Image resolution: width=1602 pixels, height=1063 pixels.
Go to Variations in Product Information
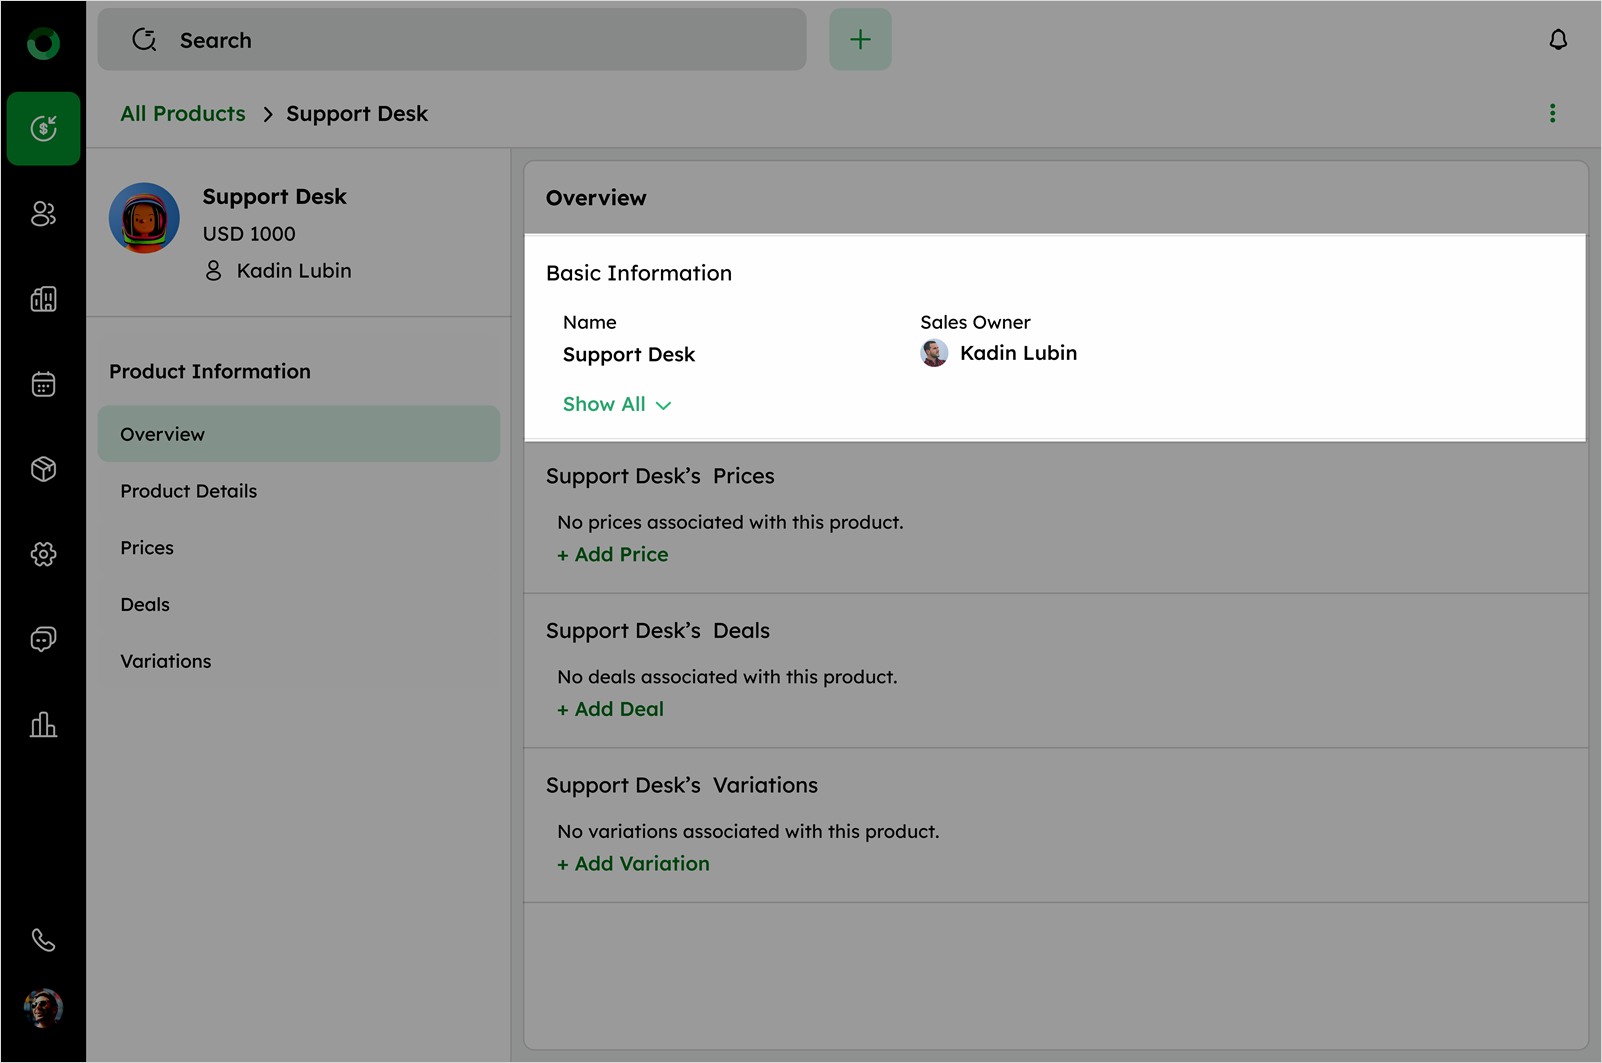coord(166,661)
